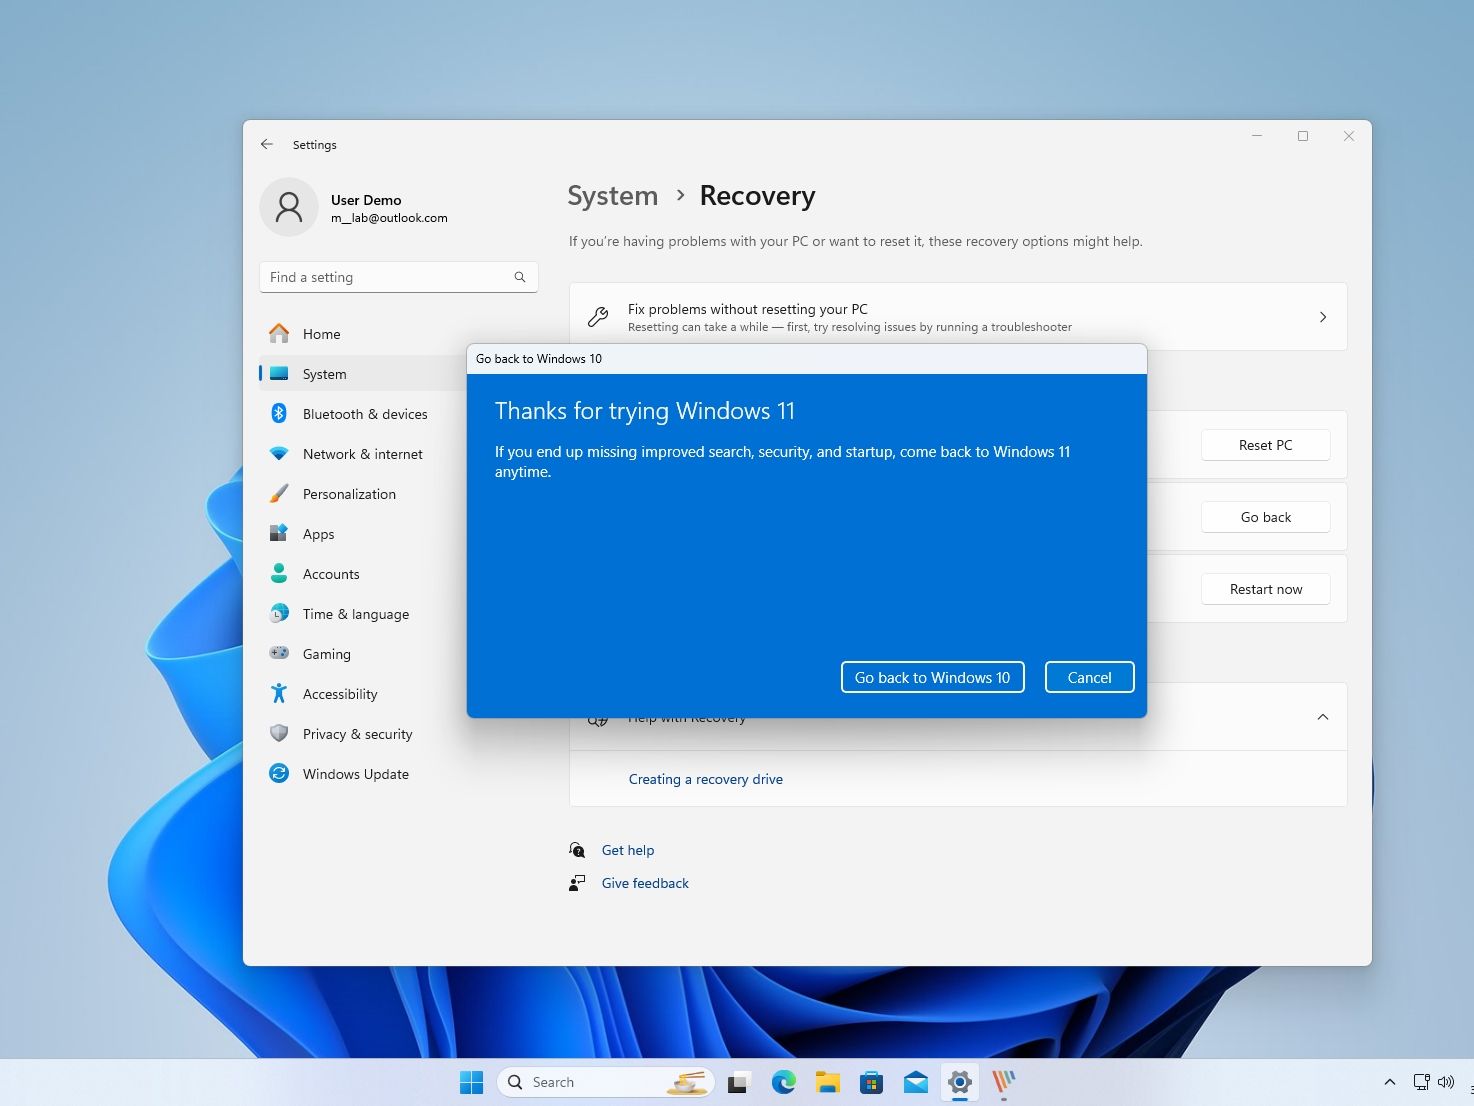This screenshot has height=1106, width=1474.
Task: Open Accounts settings icon
Action: pyautogui.click(x=279, y=574)
